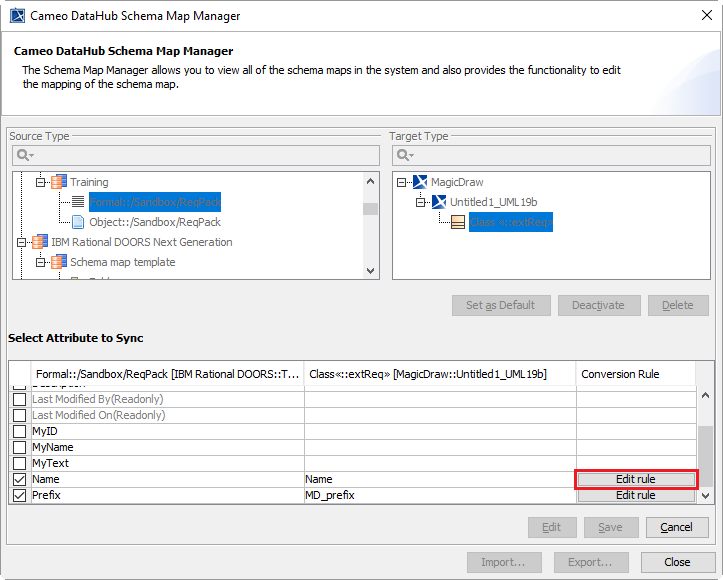Click the Class«::extReq» column header
Screen dimensions: 723x580
(440, 374)
